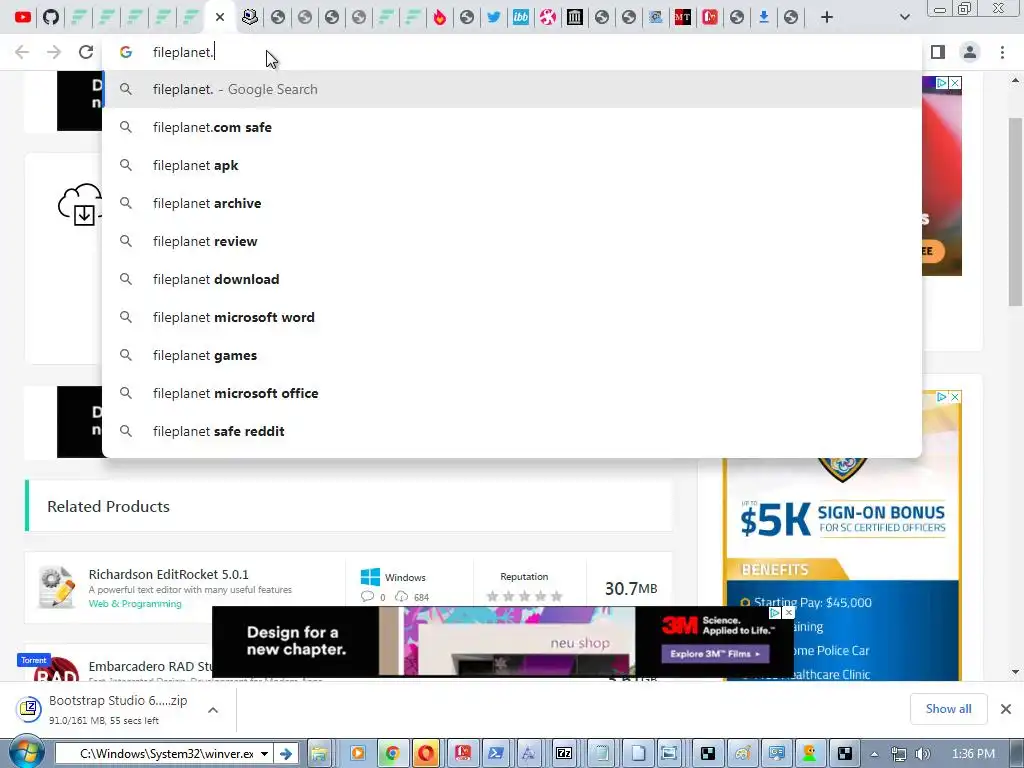The width and height of the screenshot is (1024, 768).
Task: Click the taskbar address Go arrow
Action: 285,754
